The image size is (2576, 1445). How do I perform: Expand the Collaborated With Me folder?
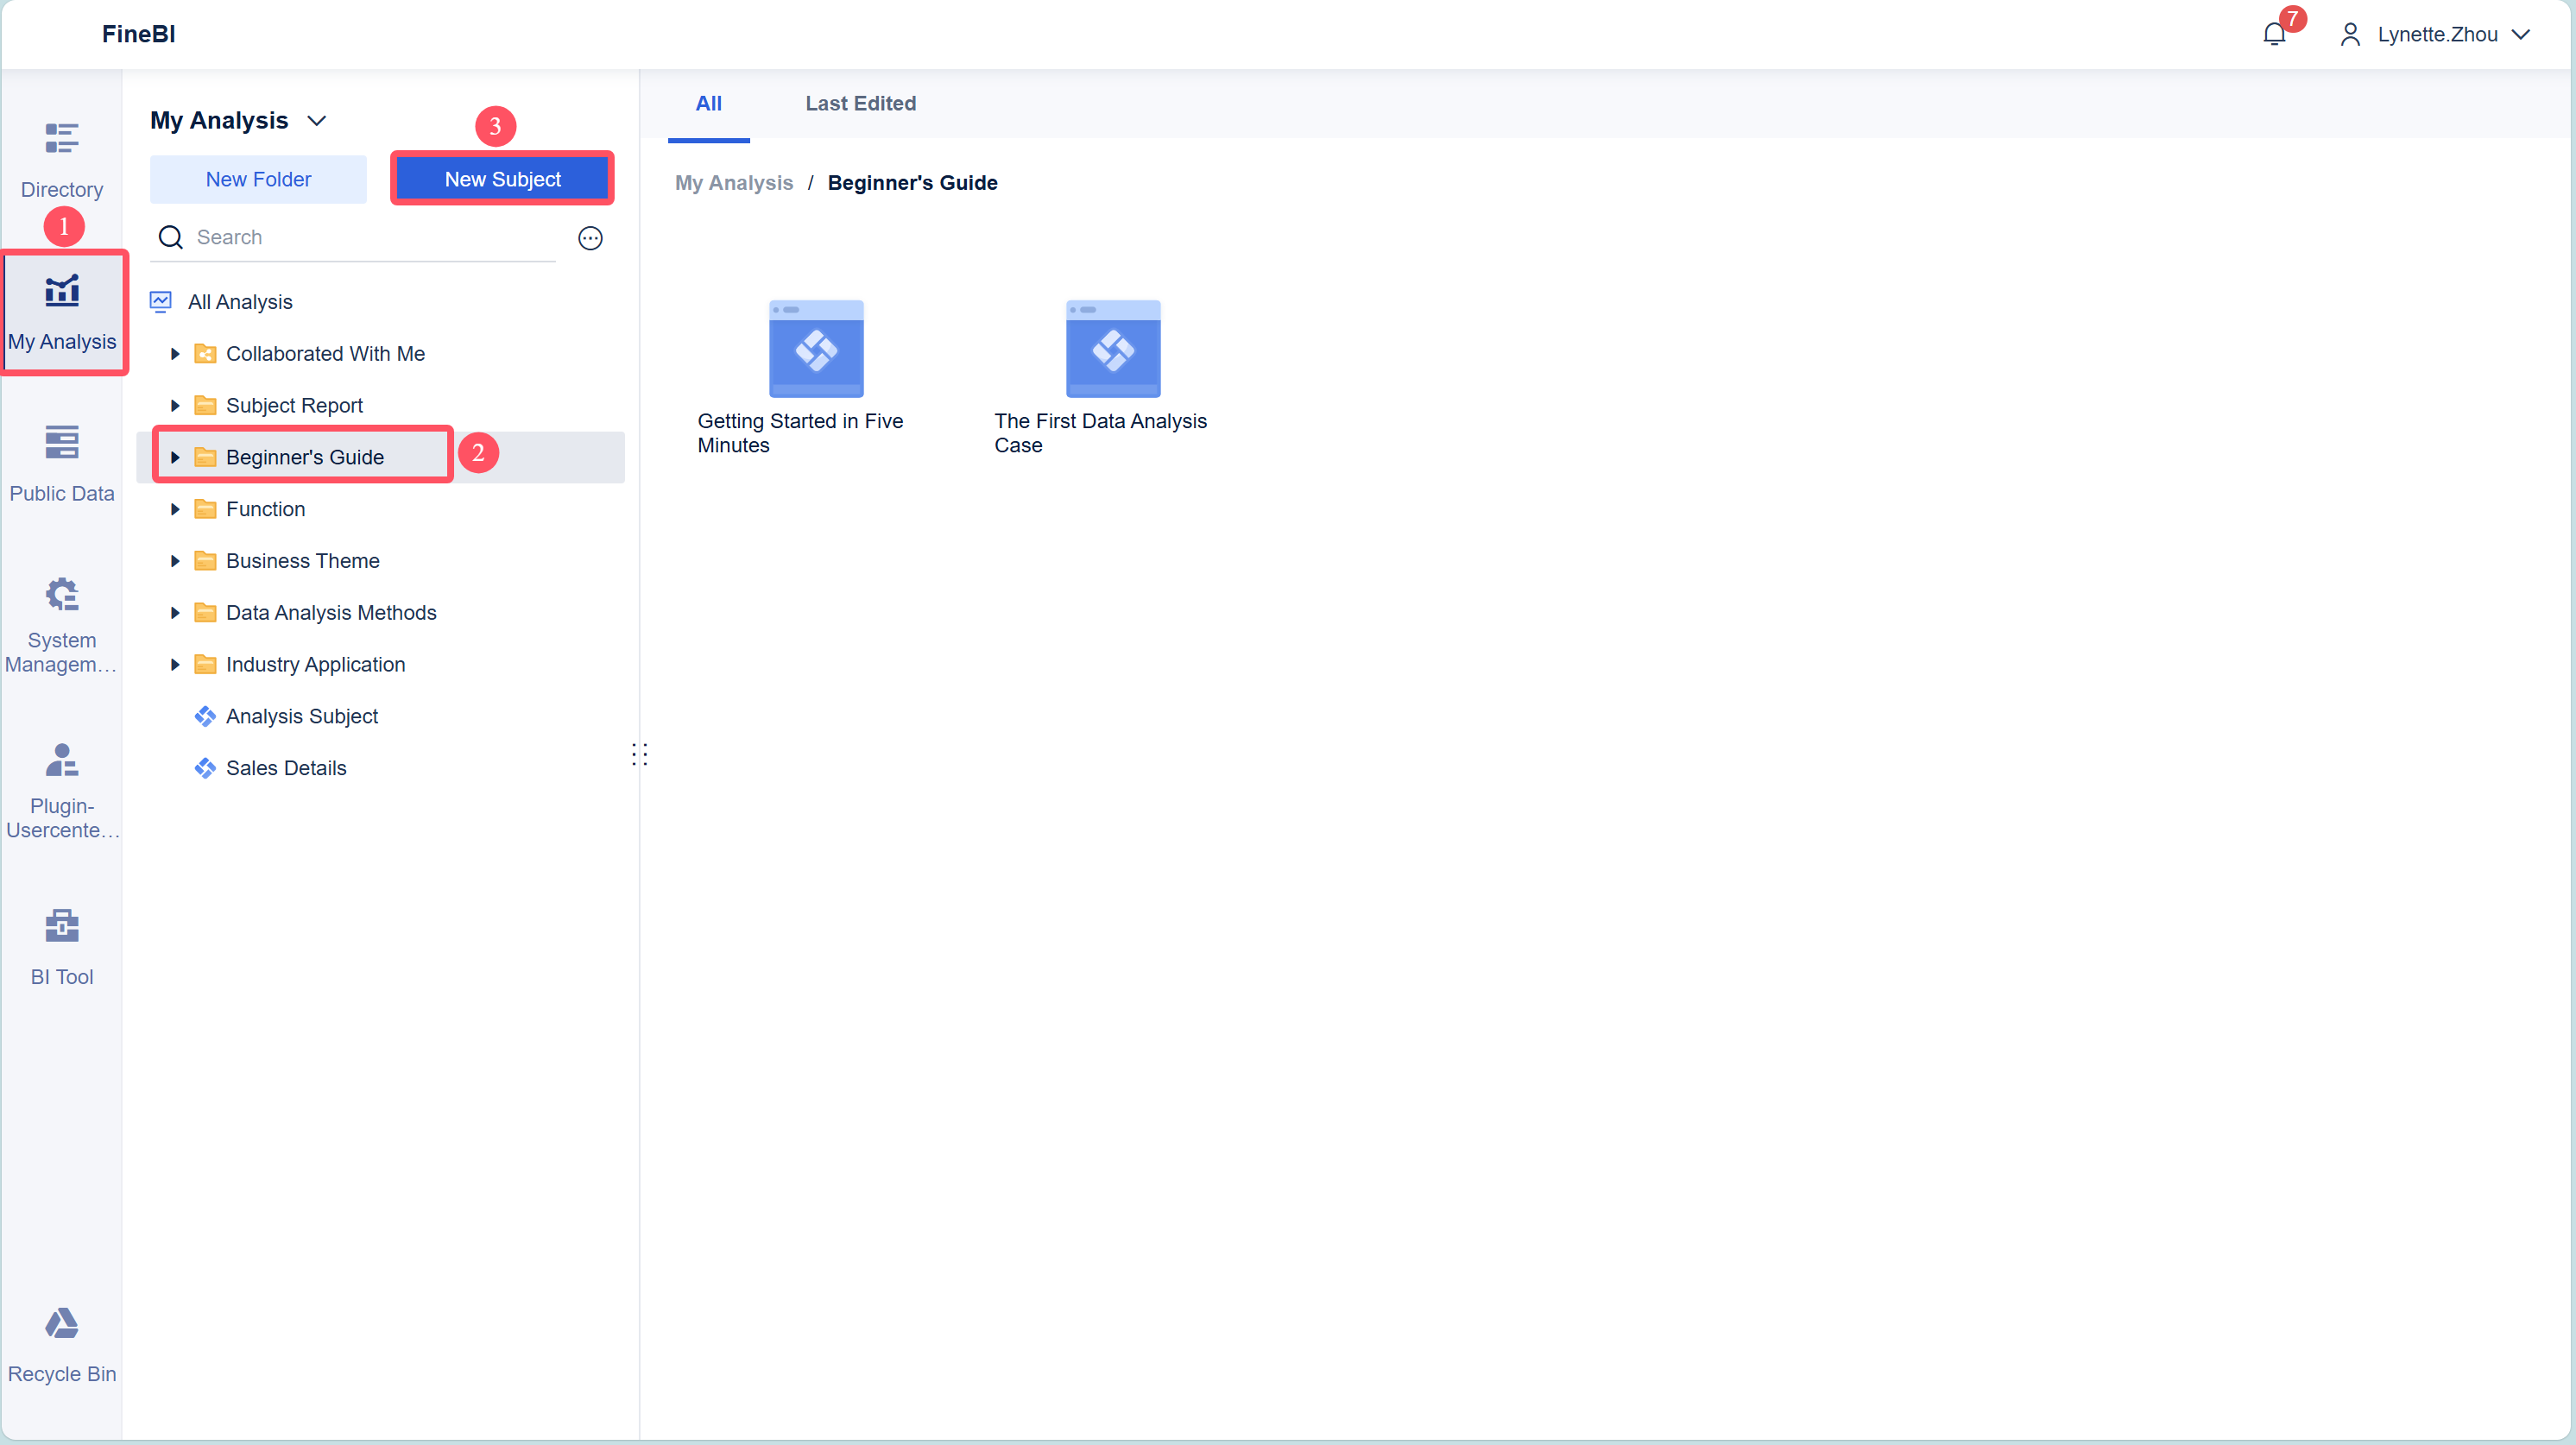[175, 354]
